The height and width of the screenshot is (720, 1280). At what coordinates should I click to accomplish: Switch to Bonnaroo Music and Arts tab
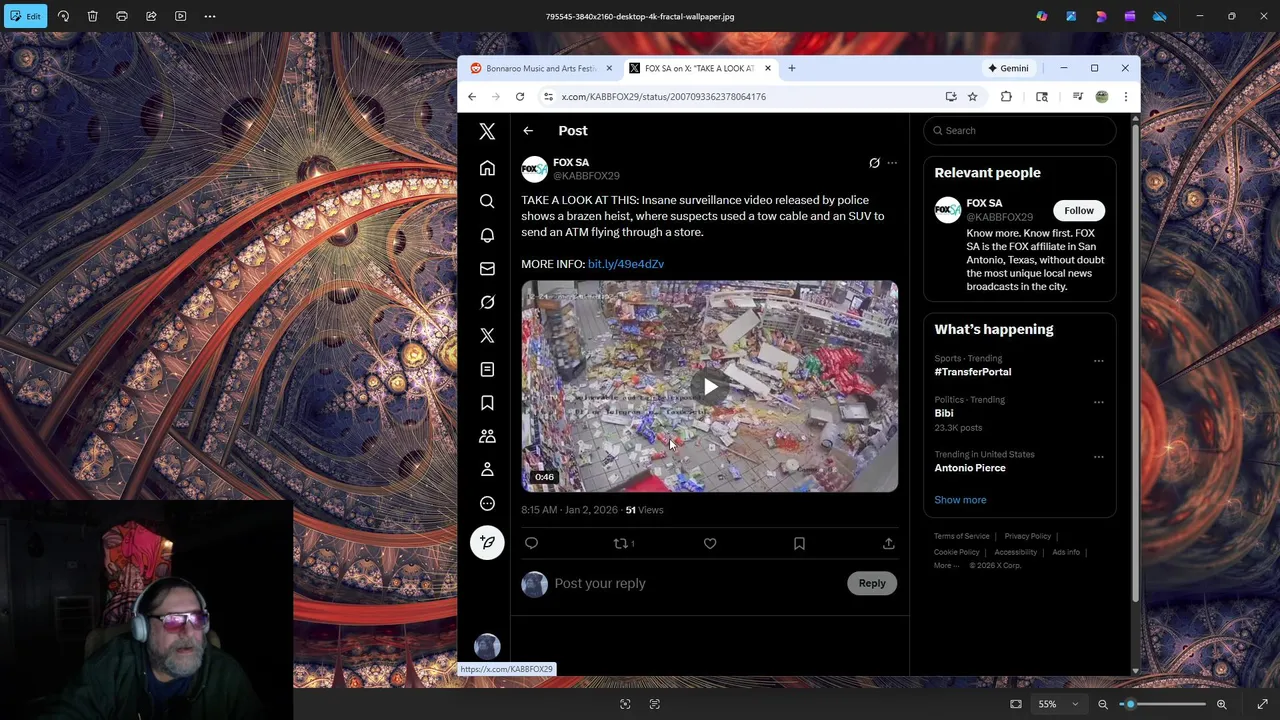541,68
